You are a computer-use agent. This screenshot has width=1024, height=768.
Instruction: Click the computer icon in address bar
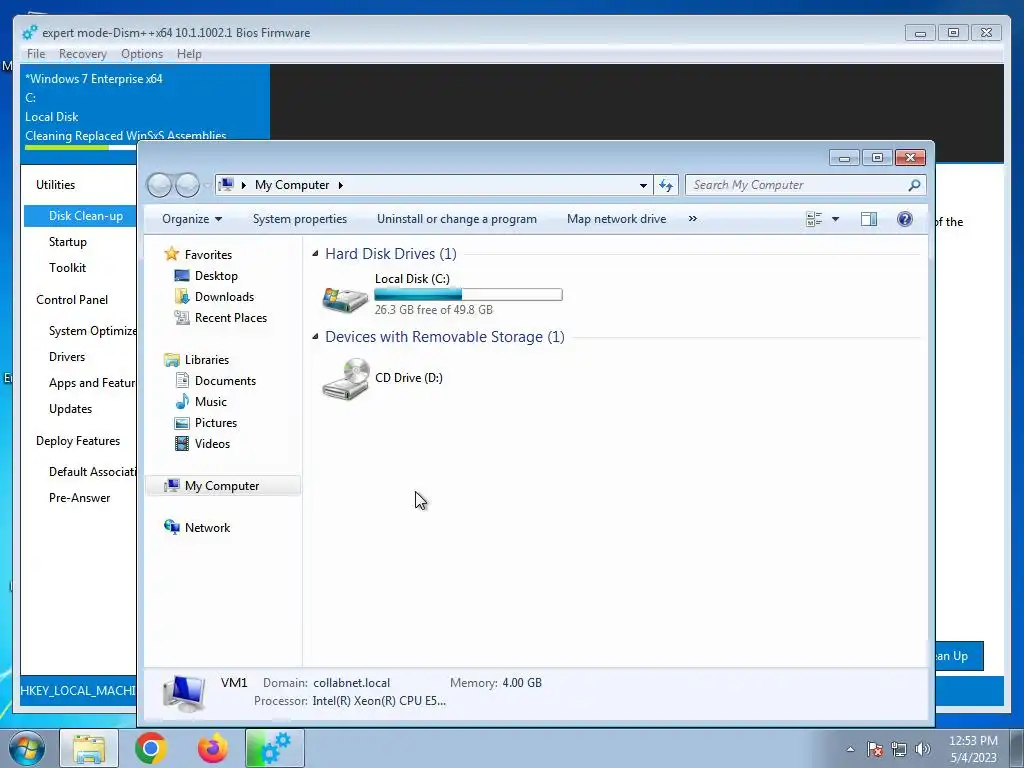coord(226,185)
